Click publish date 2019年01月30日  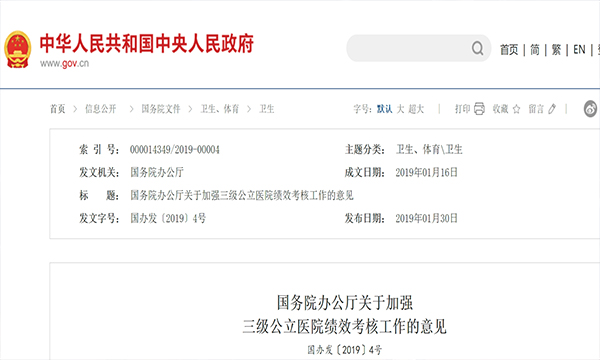pyautogui.click(x=427, y=218)
